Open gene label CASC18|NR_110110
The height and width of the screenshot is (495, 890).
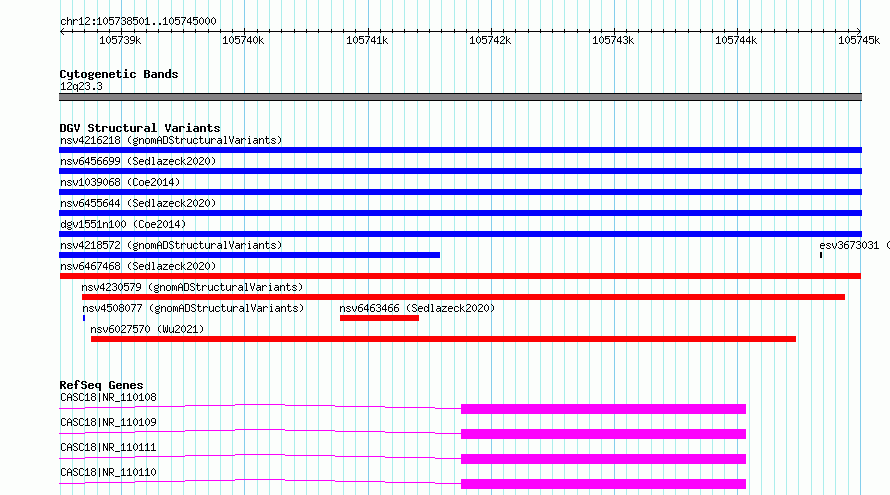pos(108,472)
